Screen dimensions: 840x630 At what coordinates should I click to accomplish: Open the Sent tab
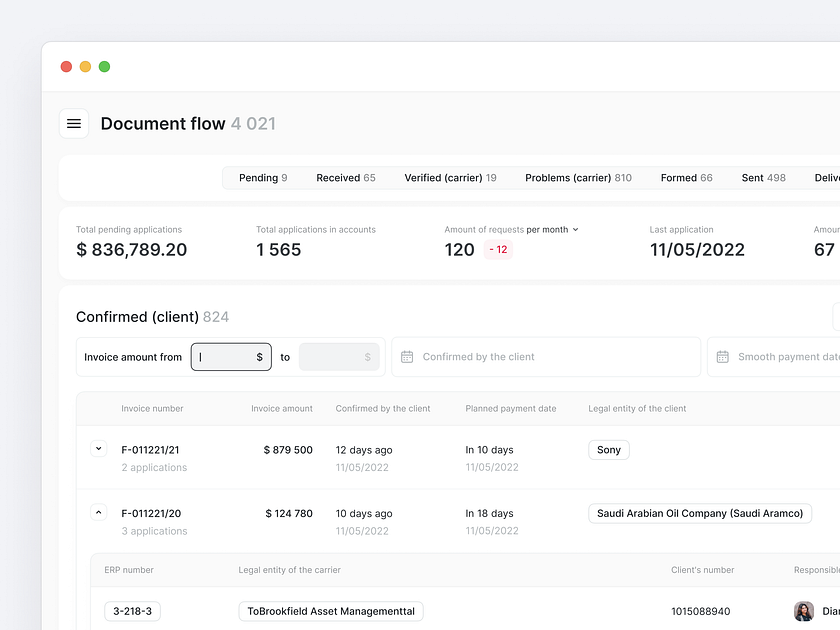click(763, 178)
